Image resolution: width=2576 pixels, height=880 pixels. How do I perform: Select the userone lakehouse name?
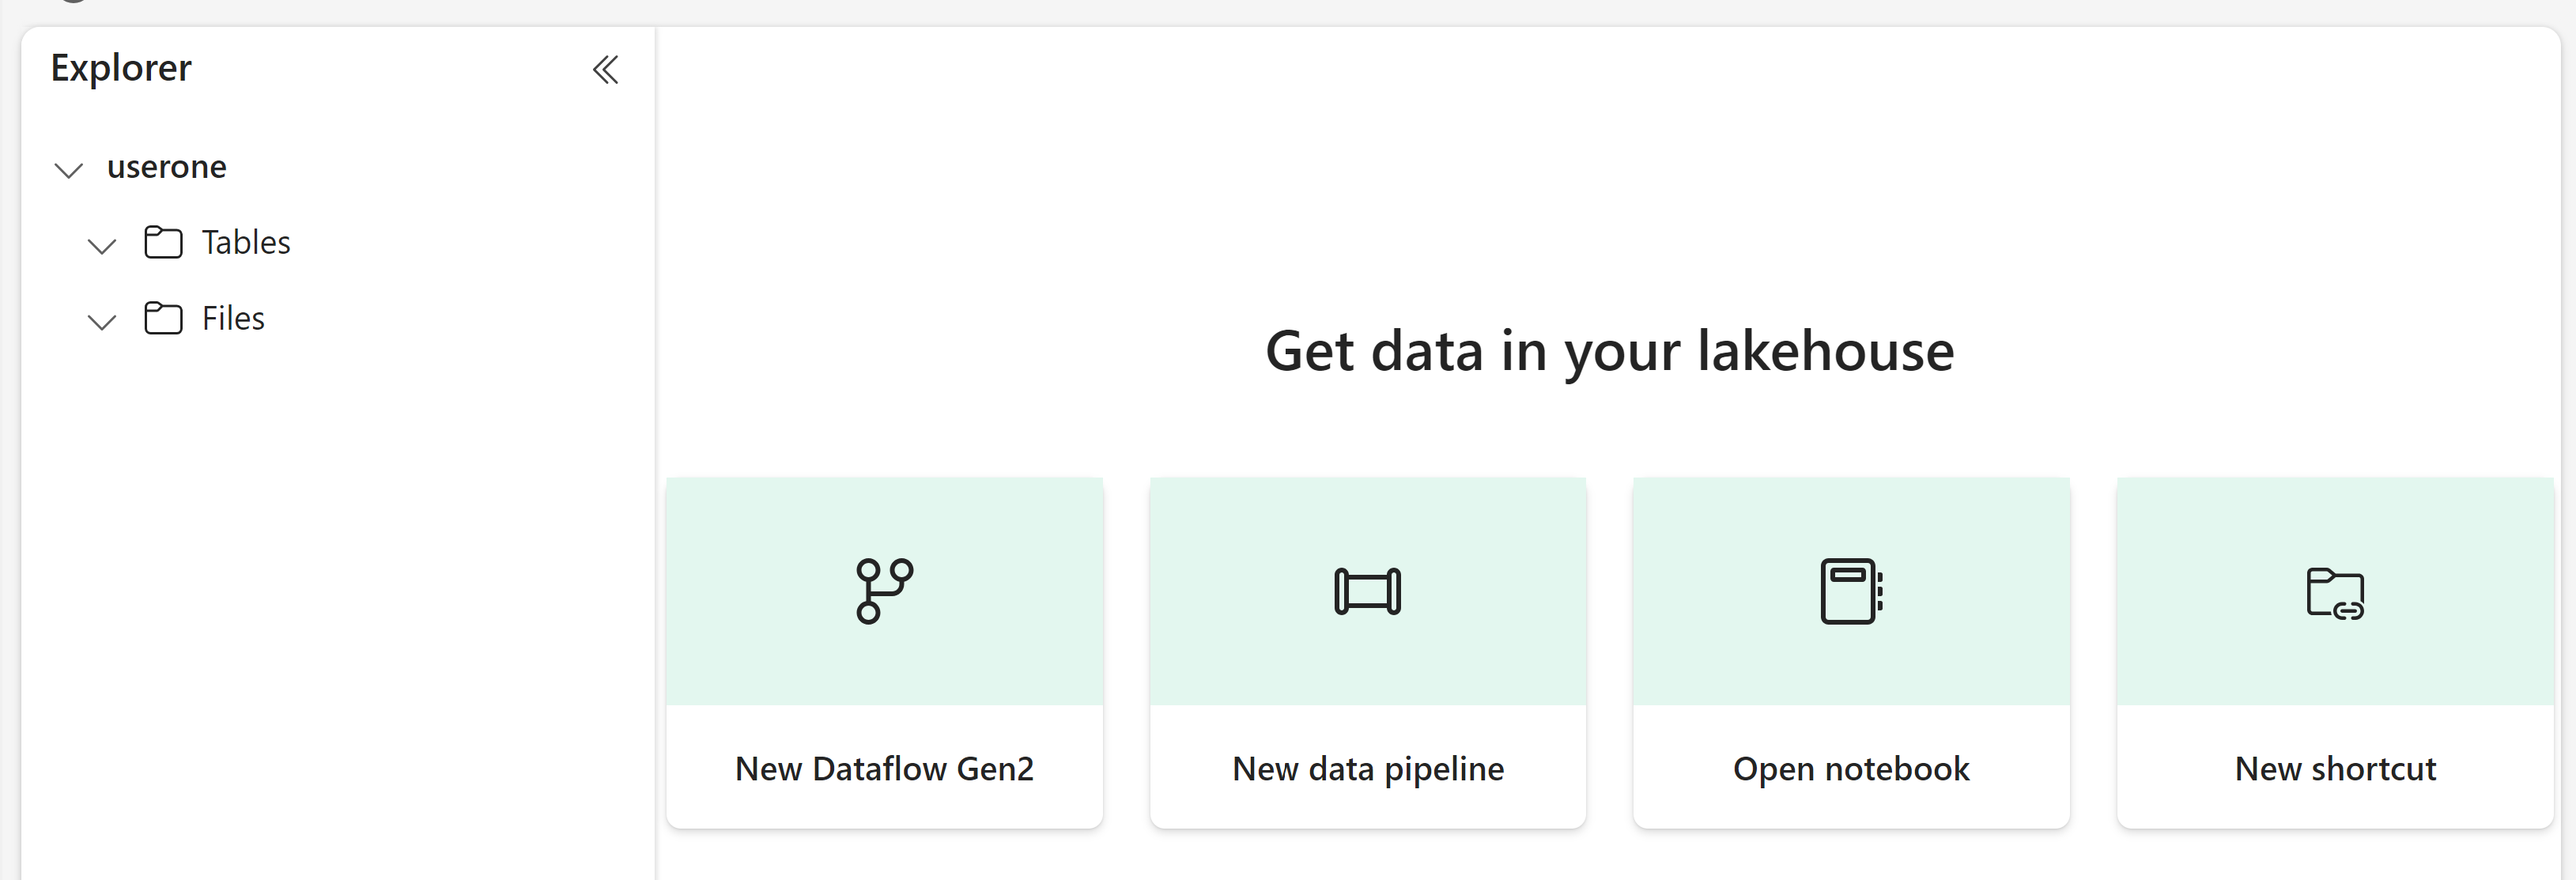click(x=167, y=166)
